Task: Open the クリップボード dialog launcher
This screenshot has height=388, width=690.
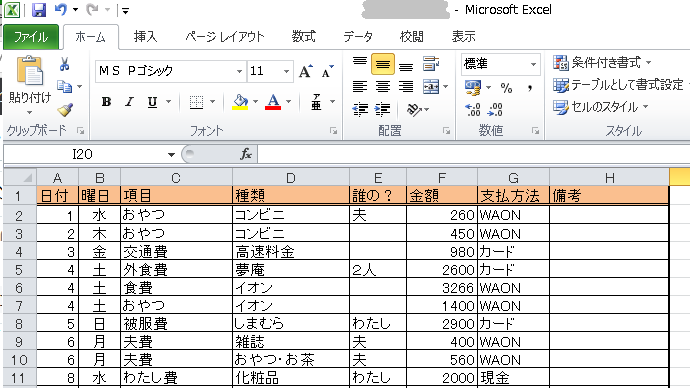Action: click(x=80, y=131)
